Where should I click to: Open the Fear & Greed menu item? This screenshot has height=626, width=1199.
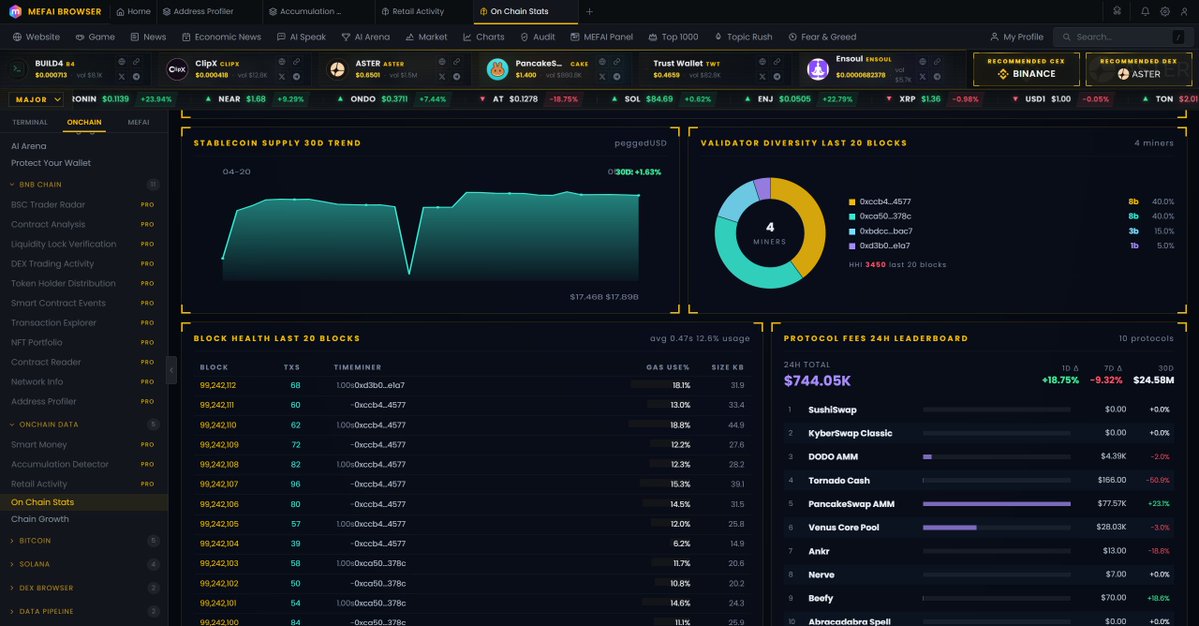point(822,37)
